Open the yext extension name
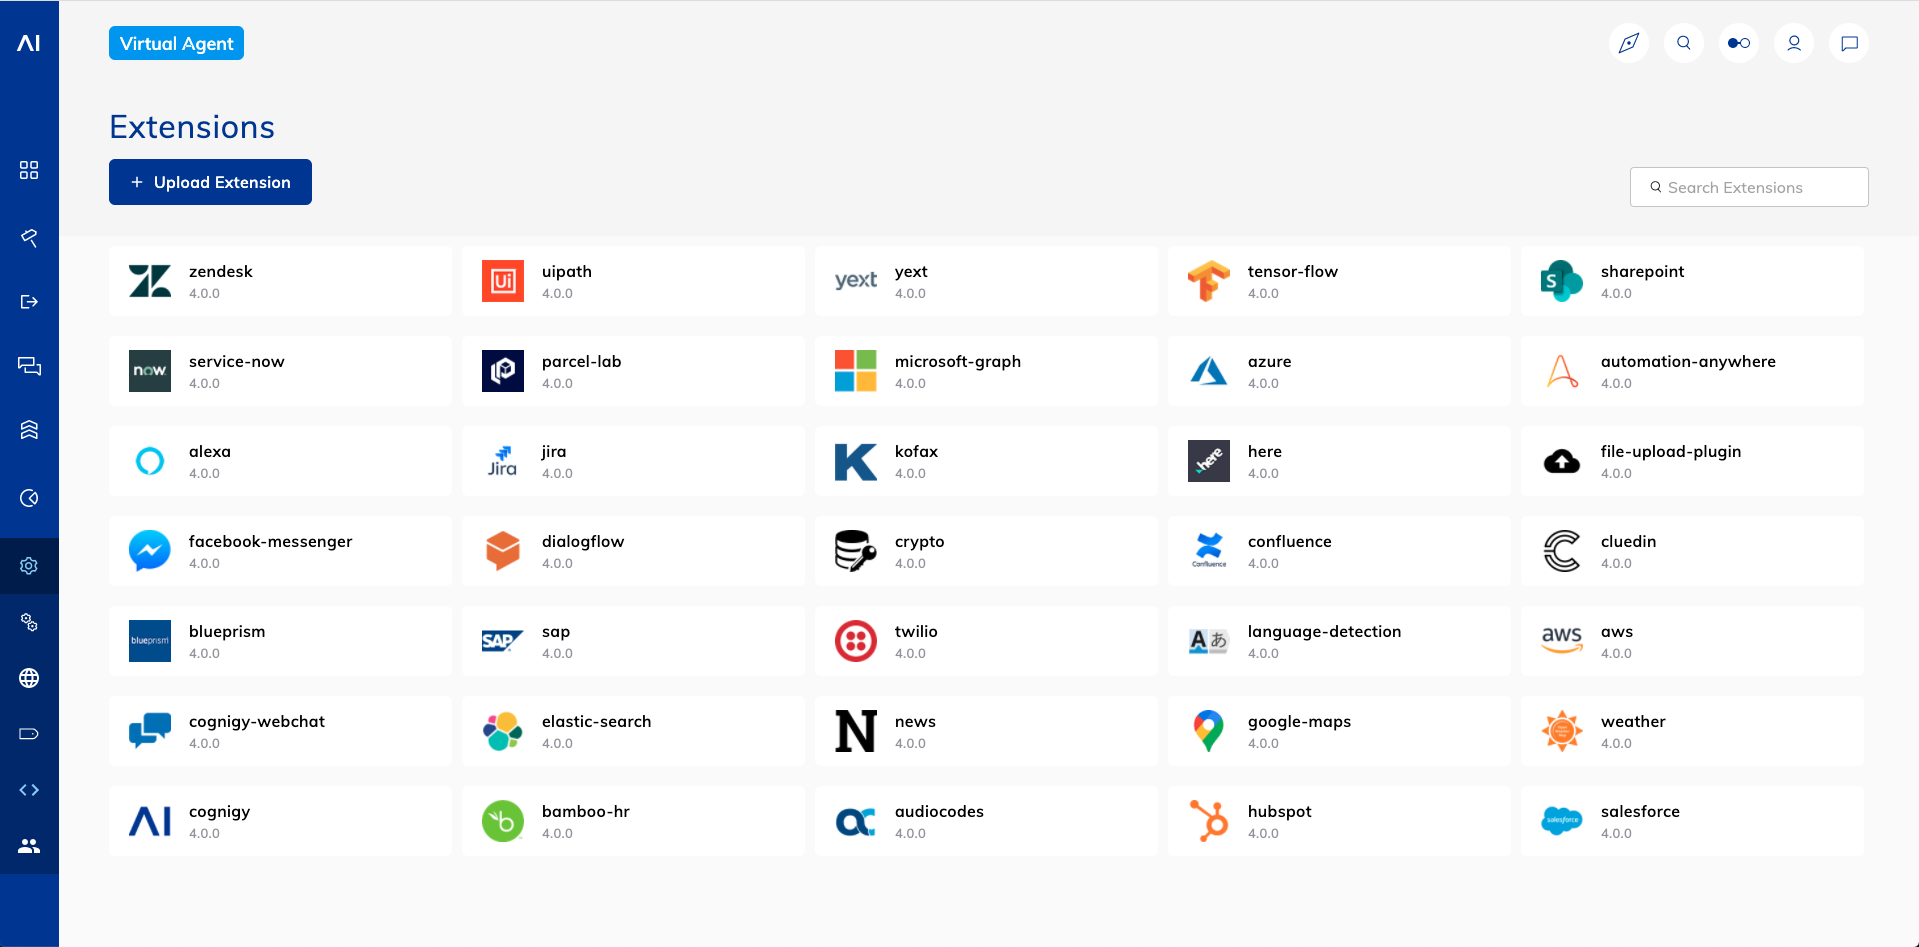 pos(911,271)
